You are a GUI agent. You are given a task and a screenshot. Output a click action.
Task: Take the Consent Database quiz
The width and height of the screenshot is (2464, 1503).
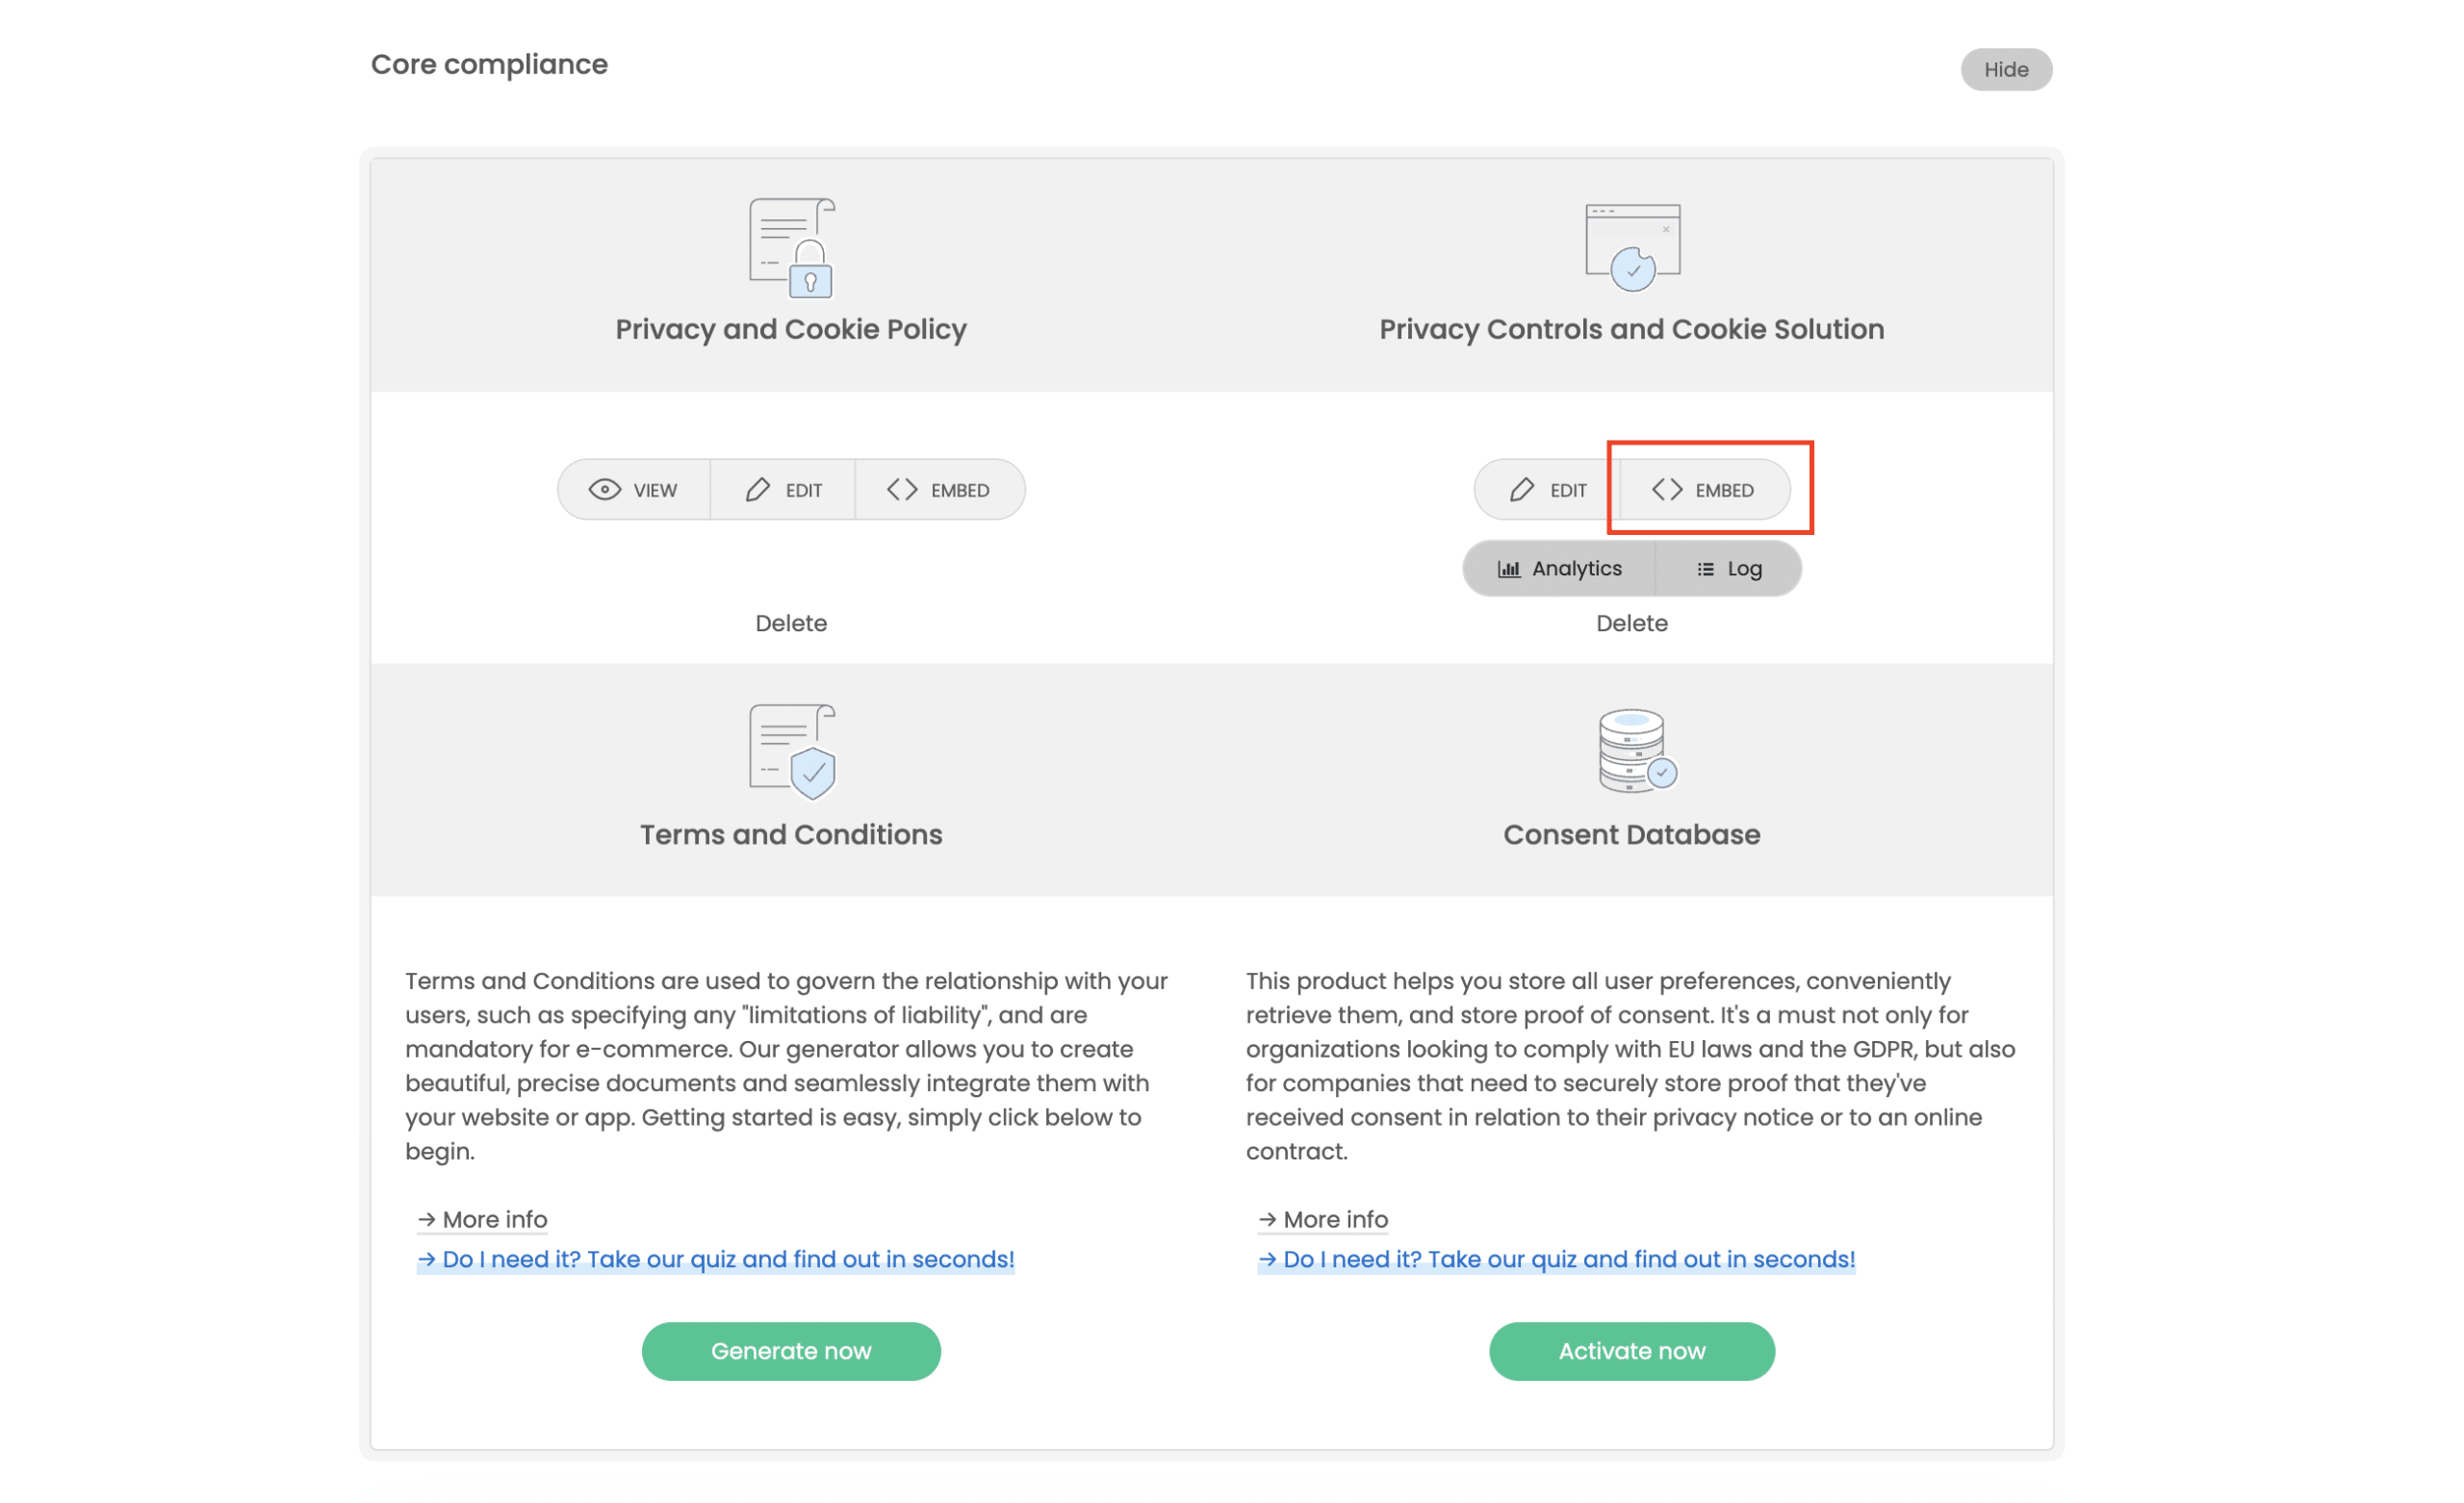pos(1555,1259)
